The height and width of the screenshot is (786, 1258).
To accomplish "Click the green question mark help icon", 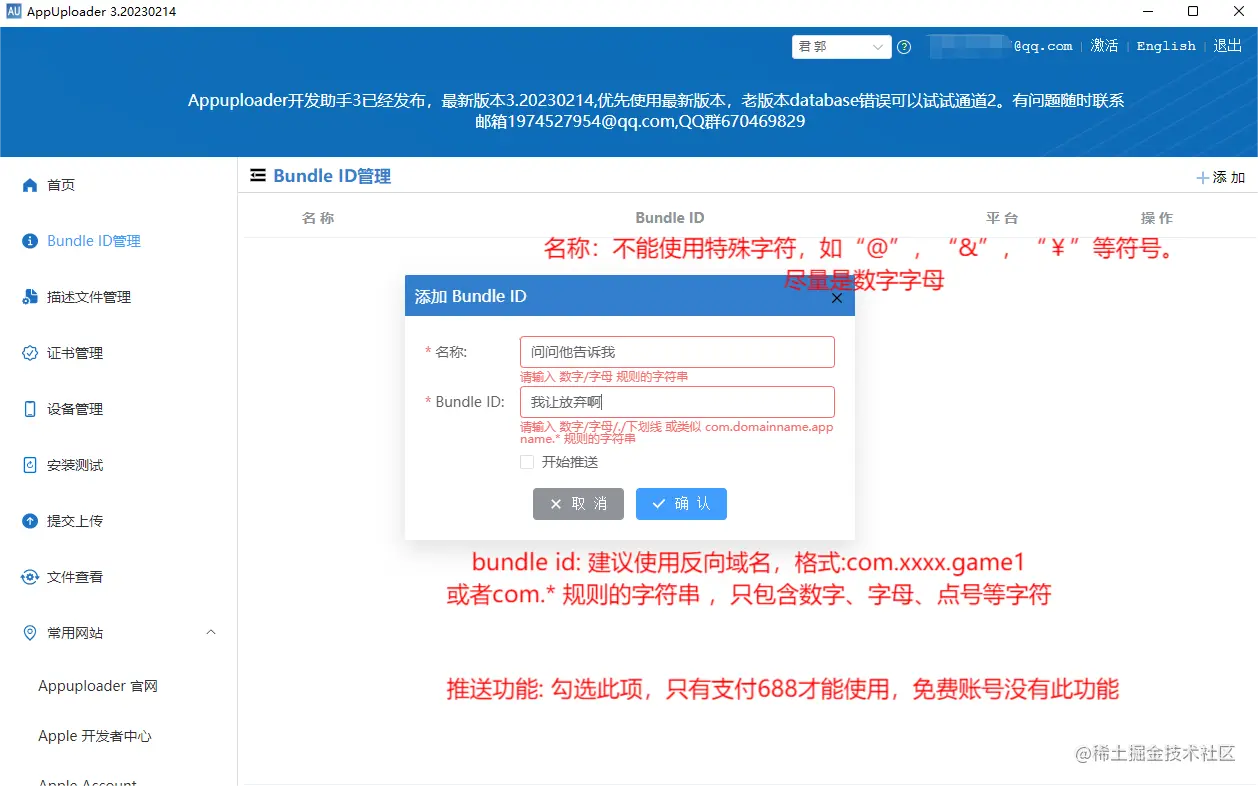I will pos(903,47).
